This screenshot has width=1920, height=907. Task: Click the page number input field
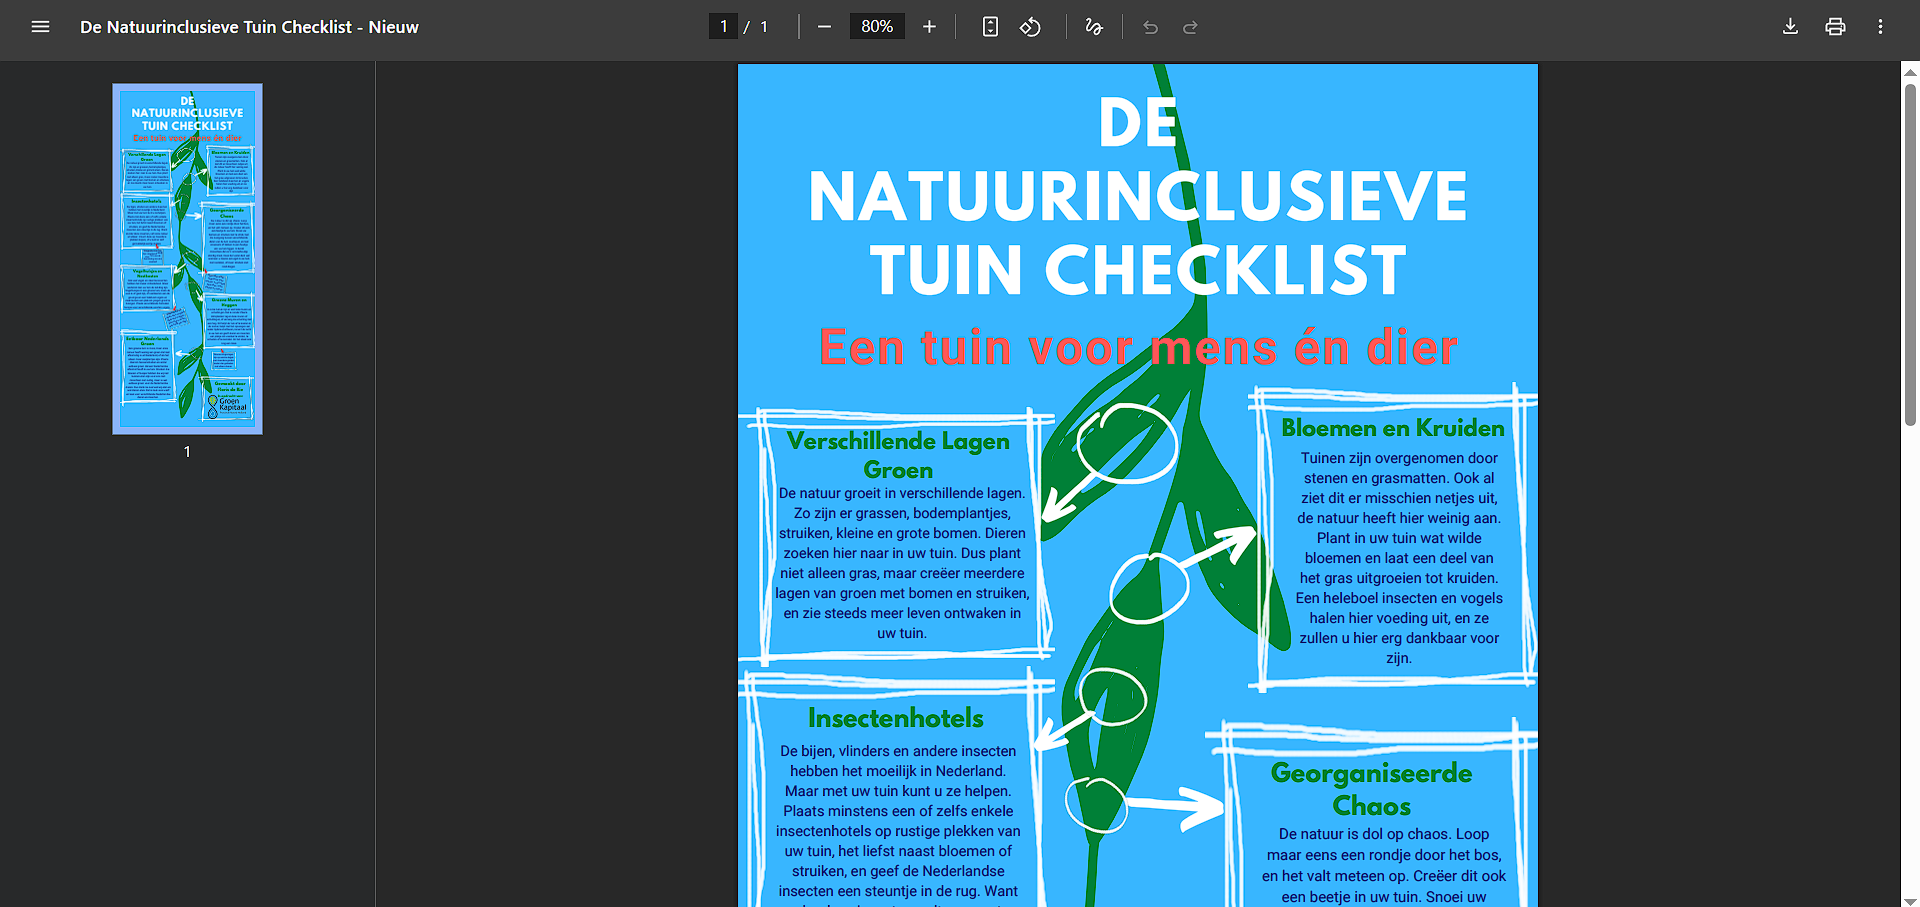(723, 27)
